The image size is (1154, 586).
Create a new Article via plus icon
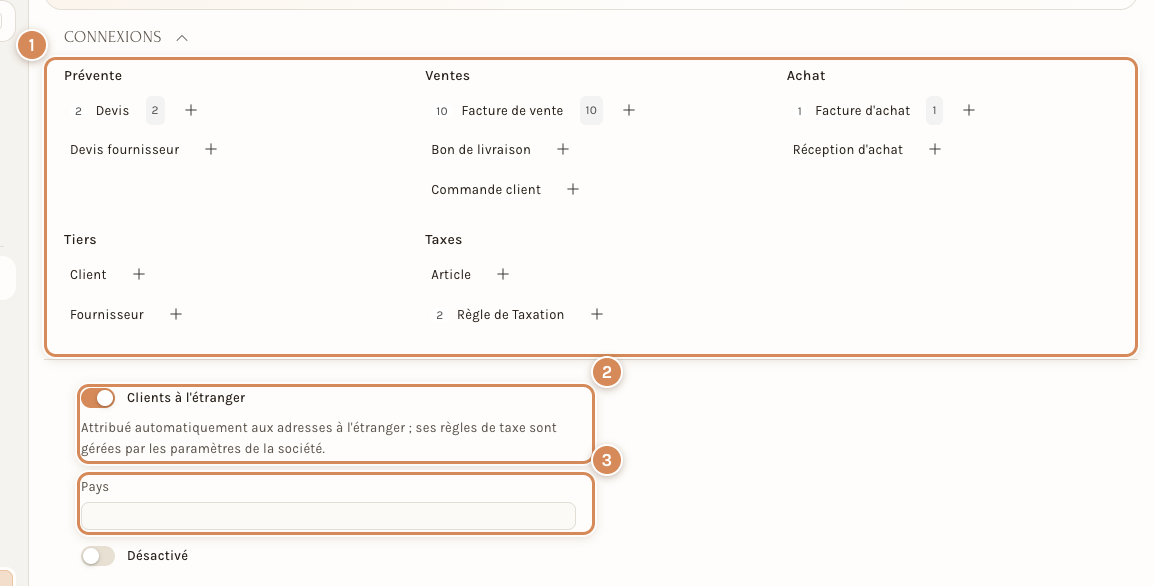[x=503, y=275]
